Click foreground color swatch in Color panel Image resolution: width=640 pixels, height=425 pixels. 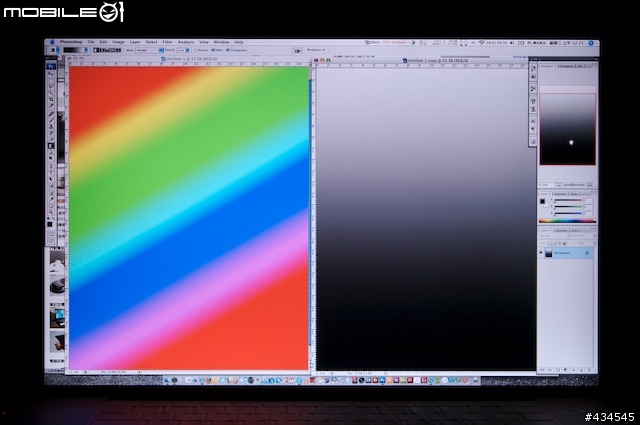(x=542, y=201)
